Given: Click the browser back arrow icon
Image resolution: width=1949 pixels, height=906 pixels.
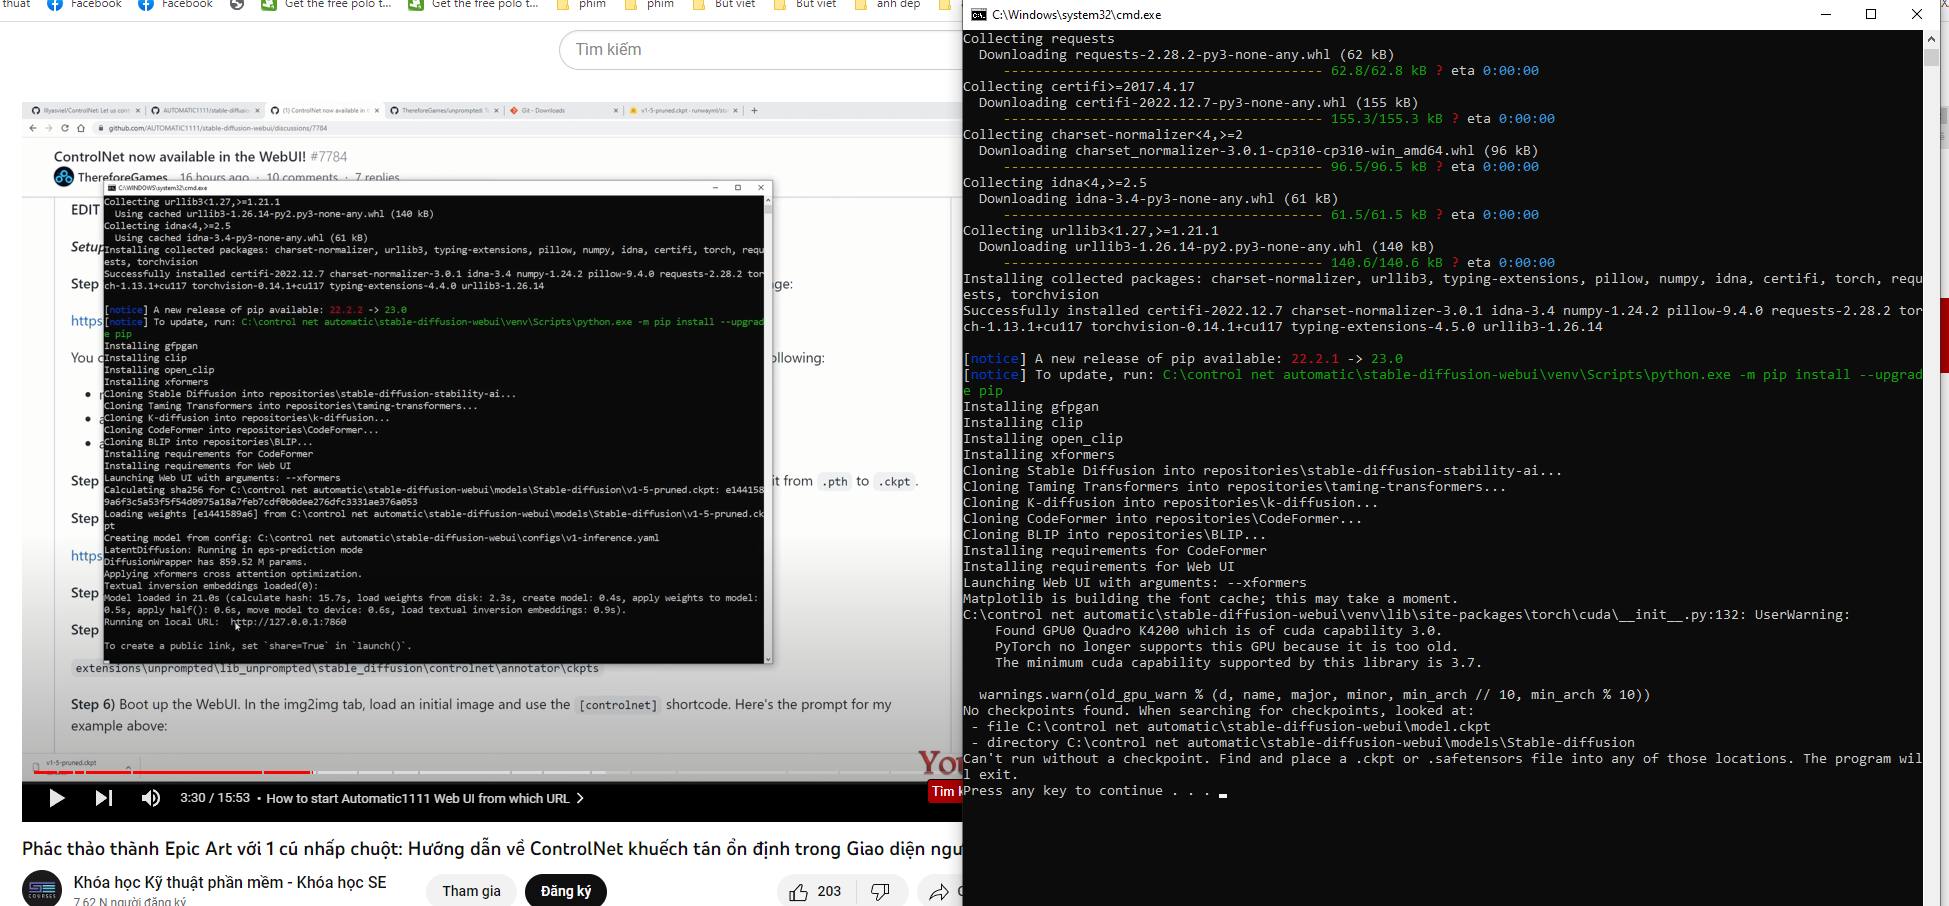Looking at the screenshot, I should tap(32, 127).
